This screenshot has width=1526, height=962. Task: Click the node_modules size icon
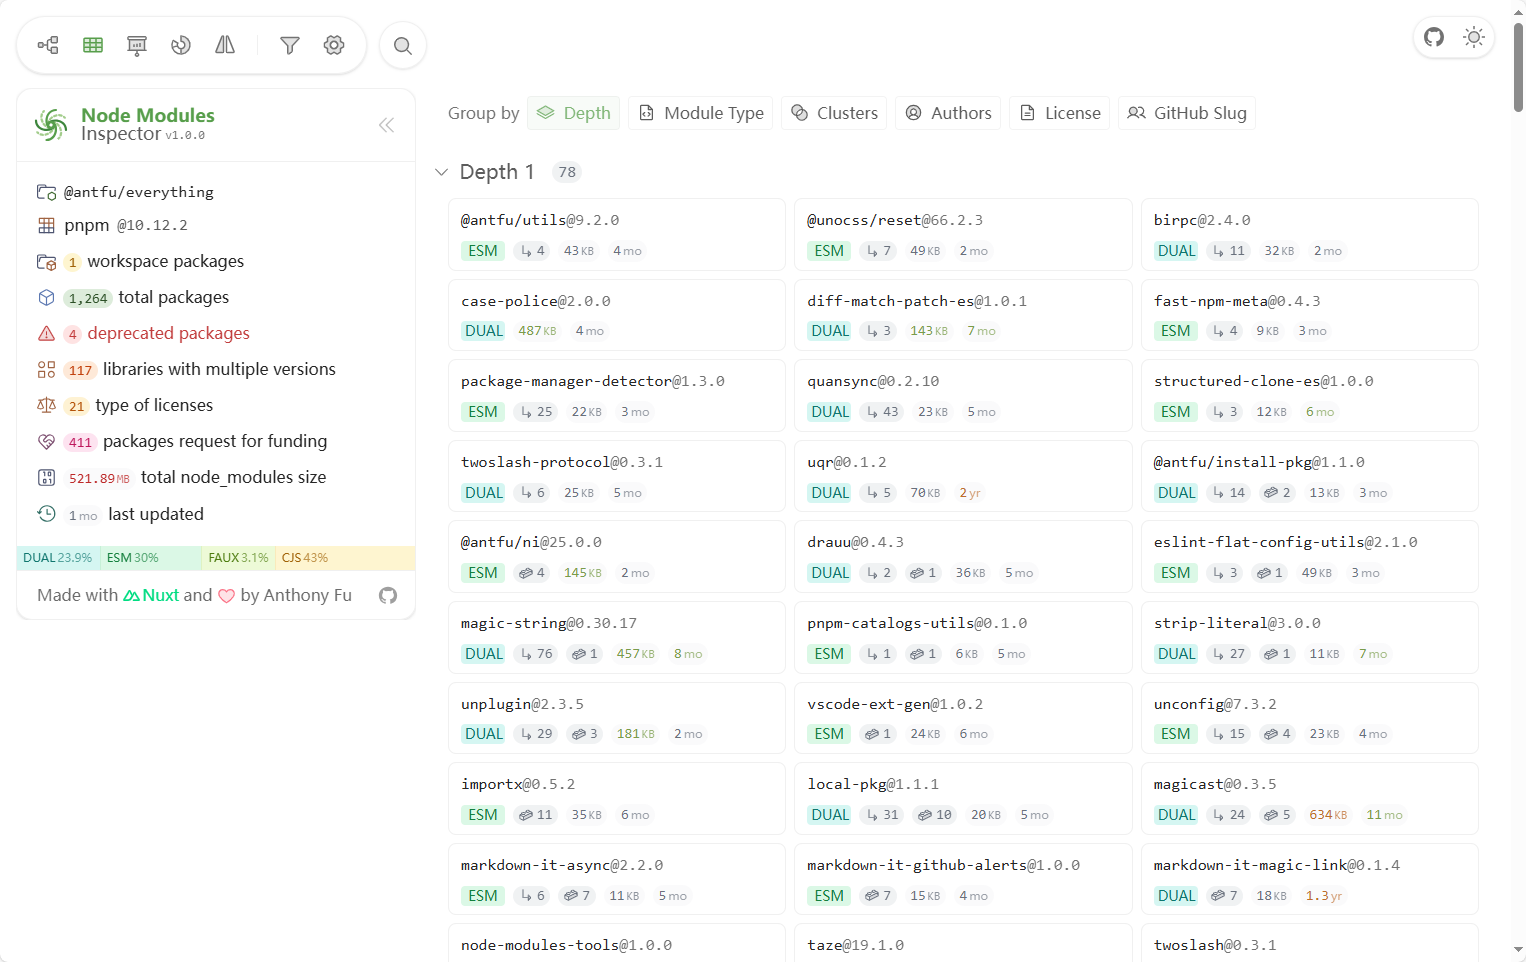pos(46,477)
